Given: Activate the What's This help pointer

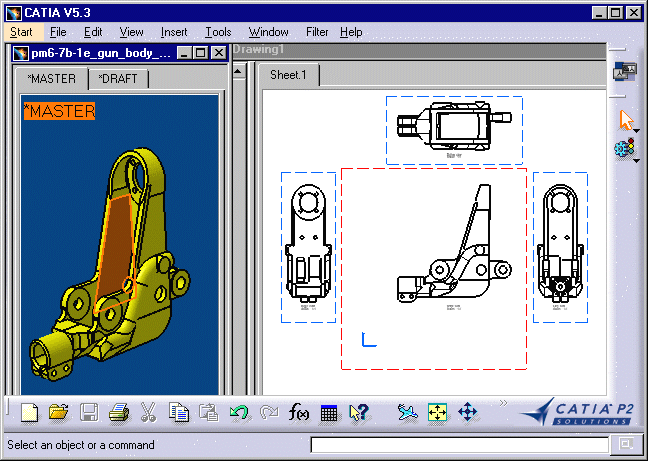Looking at the screenshot, I should point(358,412).
